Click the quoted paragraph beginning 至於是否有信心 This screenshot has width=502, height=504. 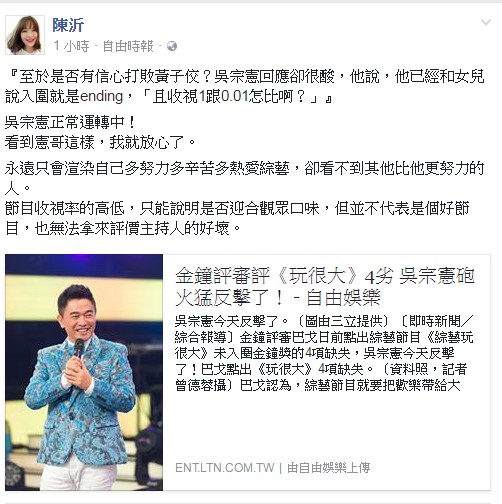245,87
